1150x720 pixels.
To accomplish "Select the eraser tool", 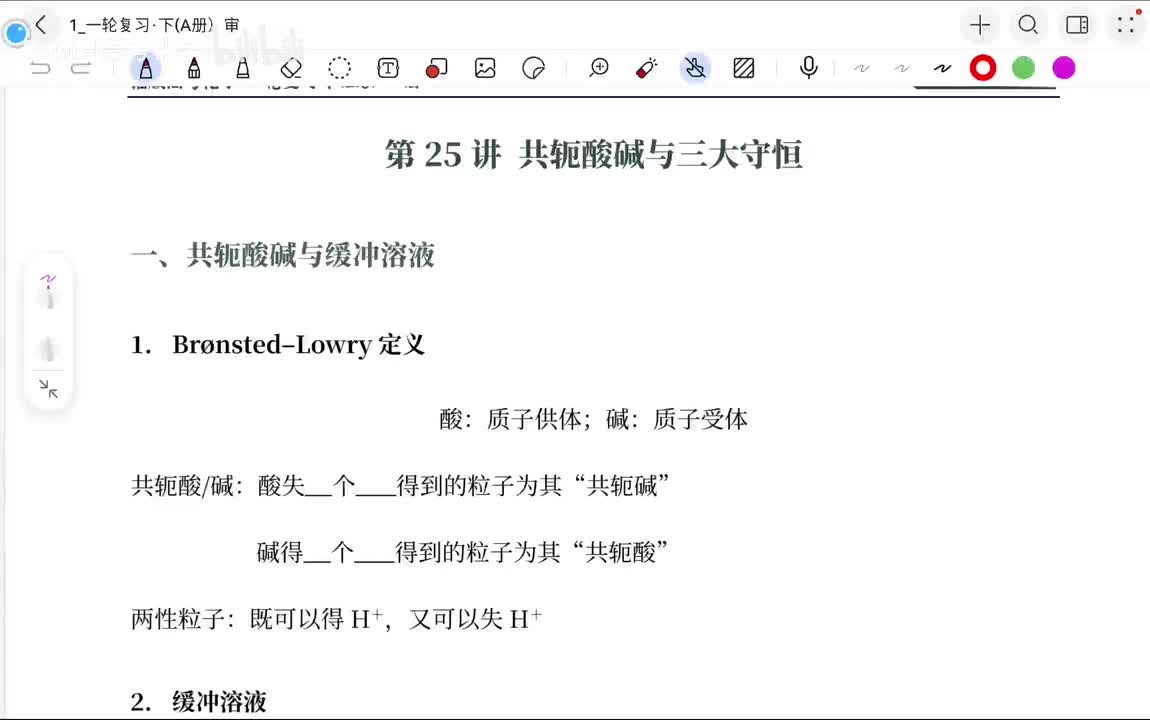I will point(291,68).
